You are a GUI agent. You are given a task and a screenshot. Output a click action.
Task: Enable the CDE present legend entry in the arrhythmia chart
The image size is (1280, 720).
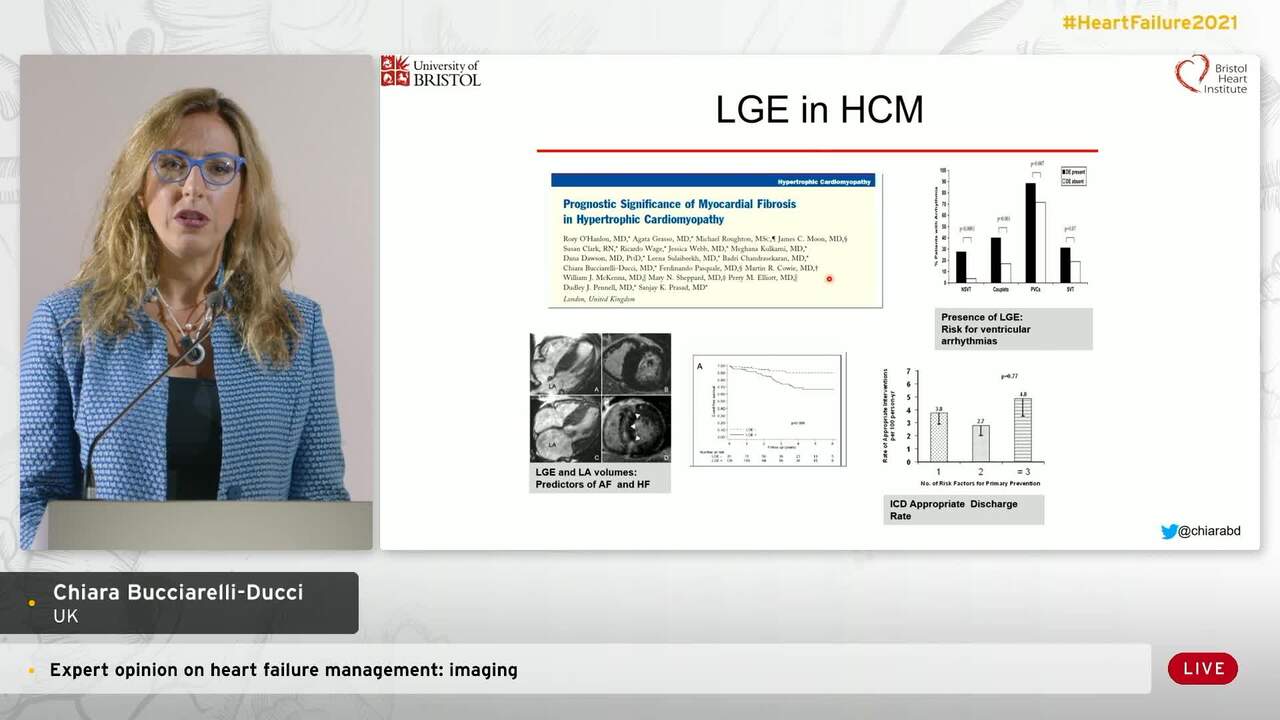point(1074,172)
